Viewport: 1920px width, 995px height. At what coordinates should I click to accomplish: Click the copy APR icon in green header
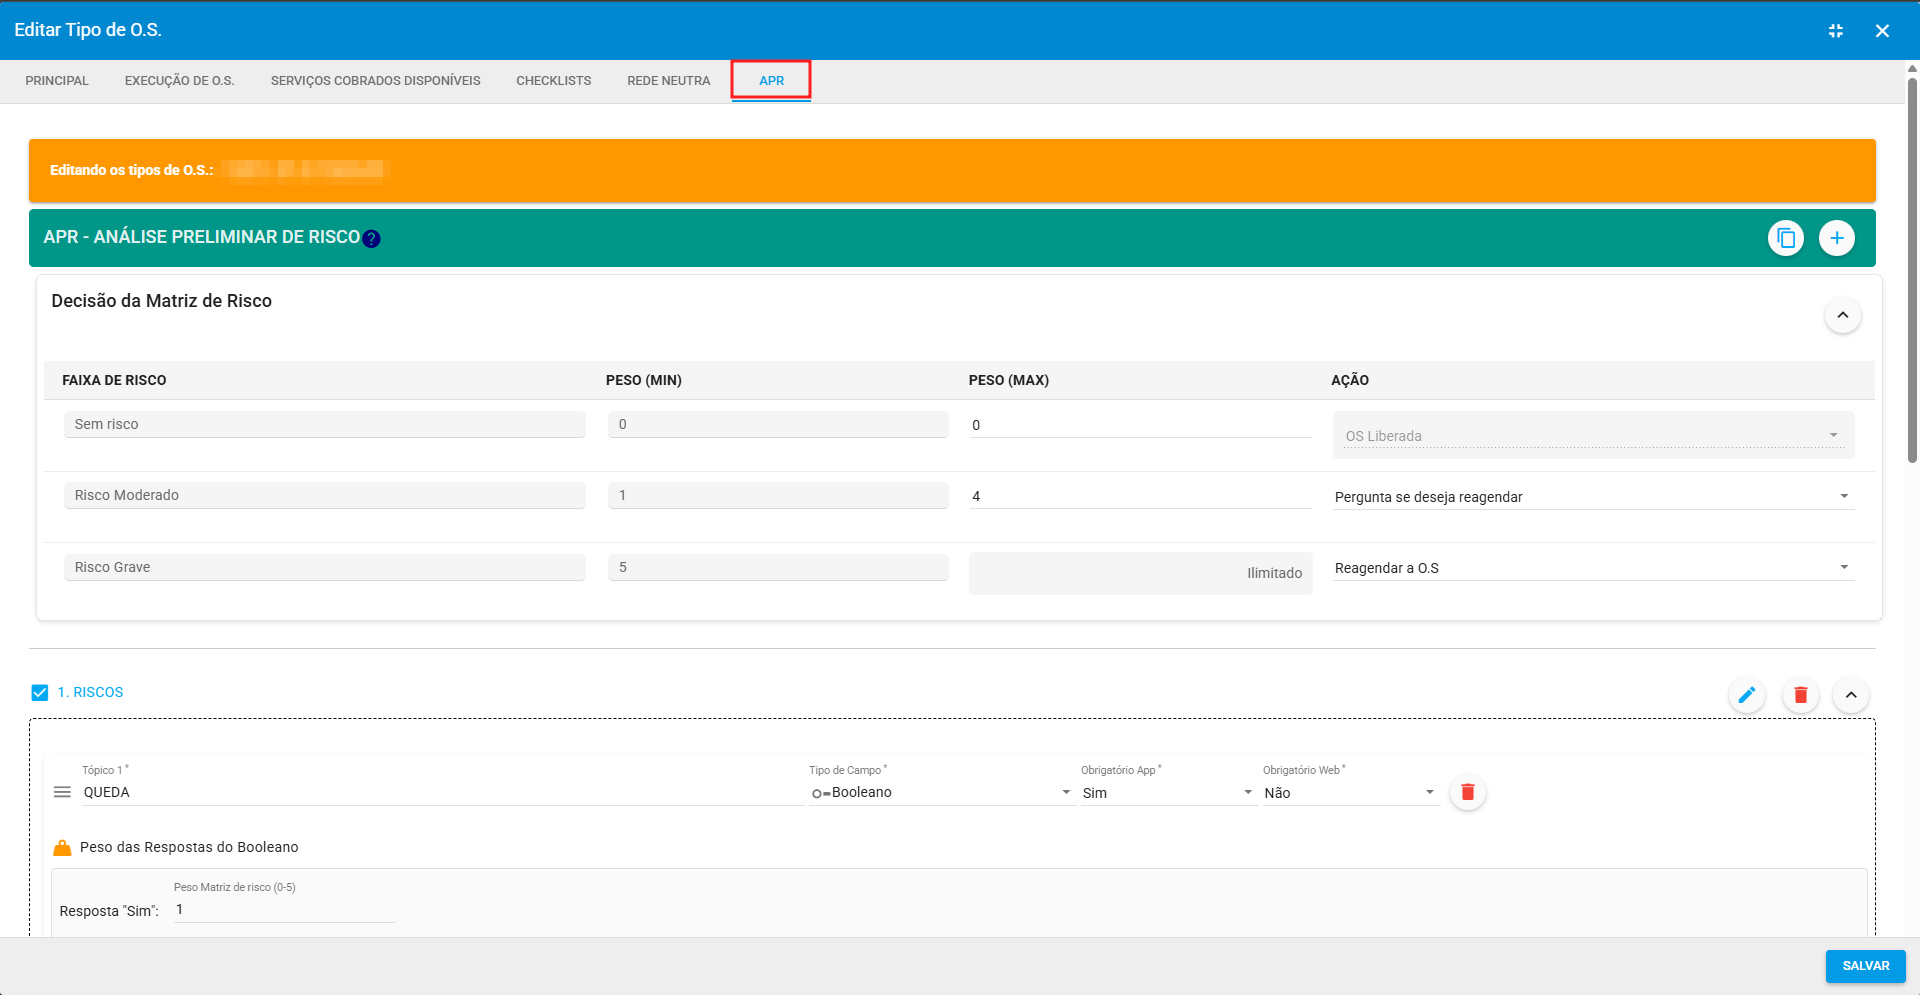point(1785,238)
